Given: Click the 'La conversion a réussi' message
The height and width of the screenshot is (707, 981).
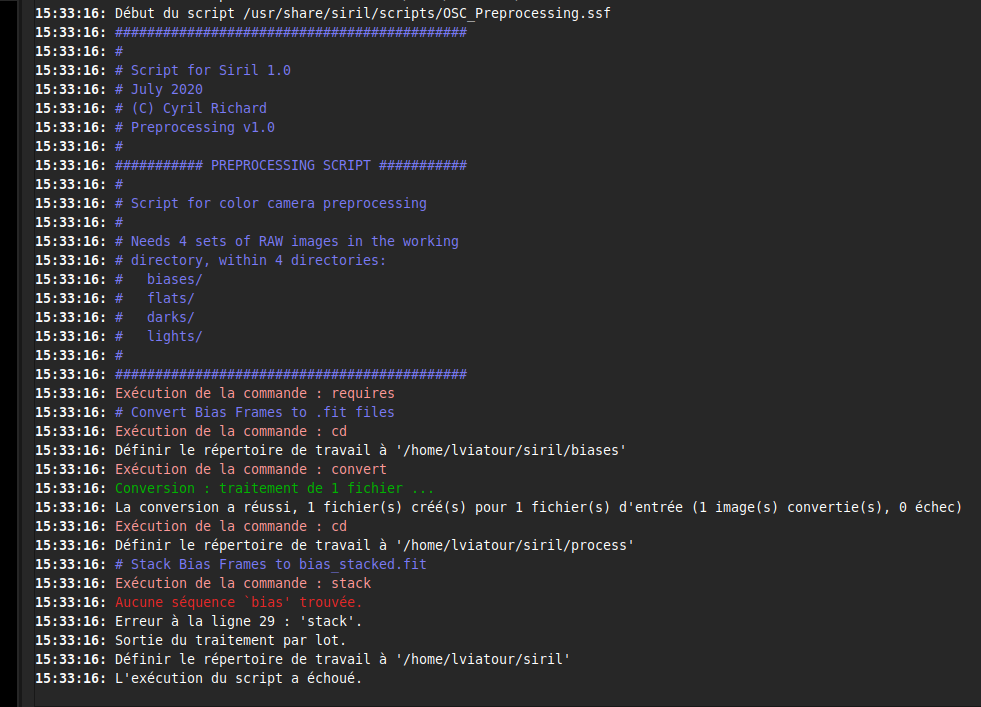Looking at the screenshot, I should [538, 507].
